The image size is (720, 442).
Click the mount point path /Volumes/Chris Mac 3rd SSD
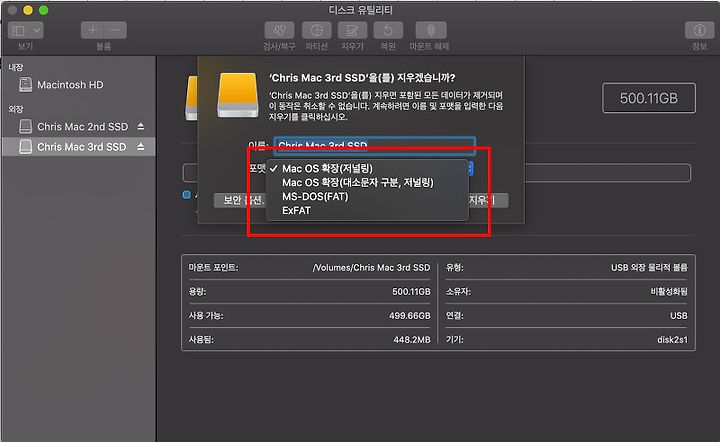pos(371,268)
